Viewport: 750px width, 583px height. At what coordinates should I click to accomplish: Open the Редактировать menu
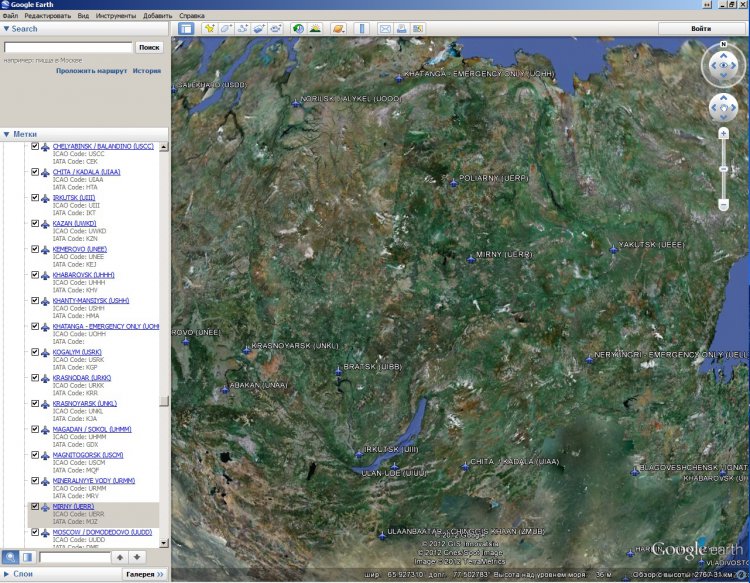[x=47, y=16]
